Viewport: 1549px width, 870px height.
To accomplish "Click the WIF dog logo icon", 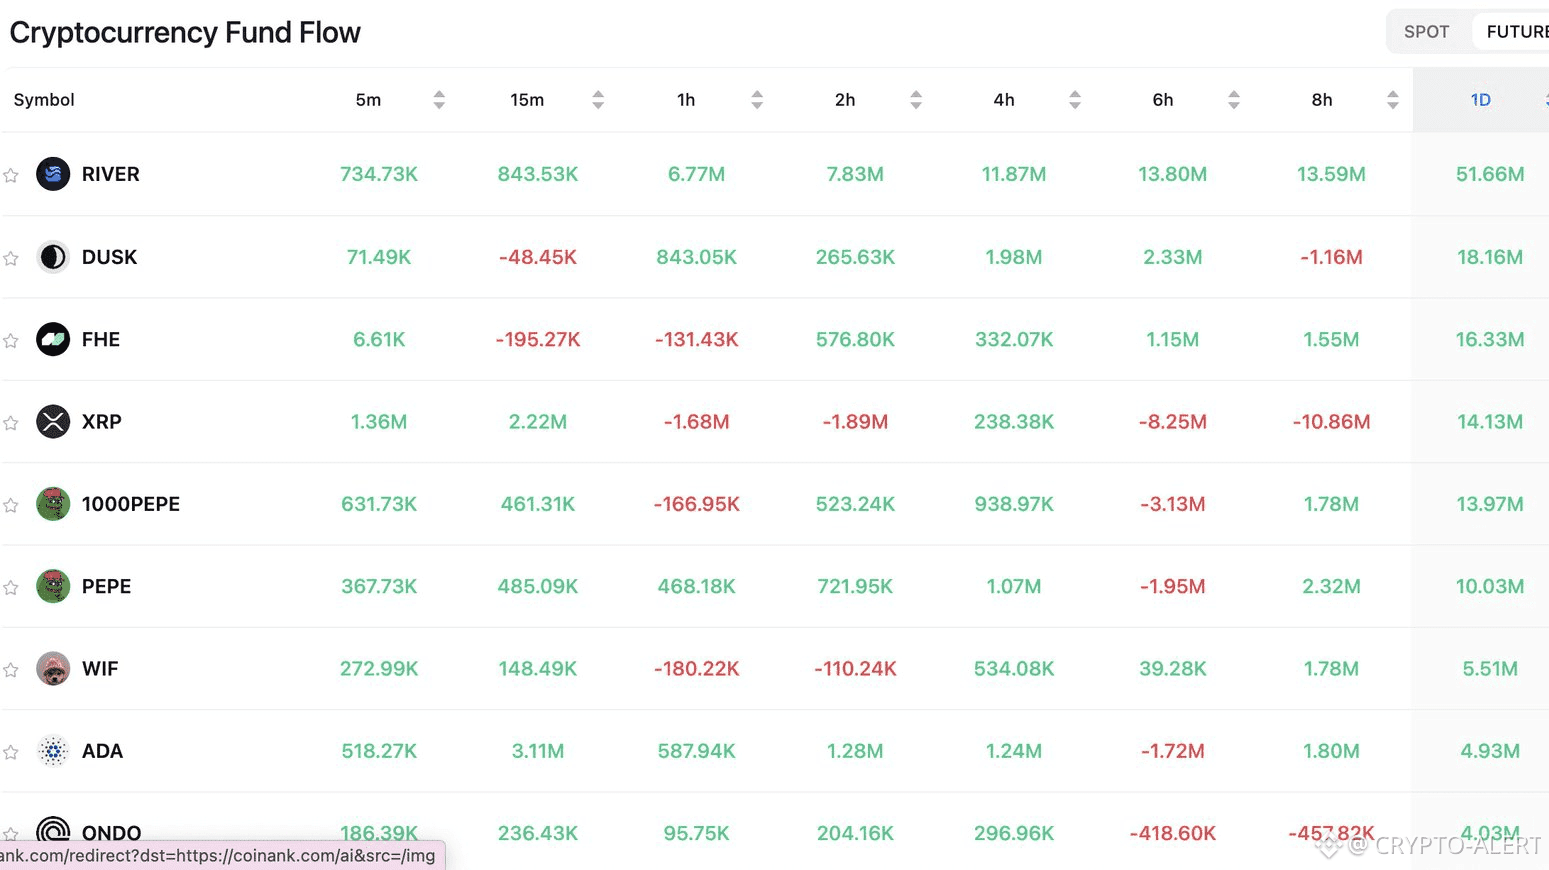I will click(x=53, y=669).
